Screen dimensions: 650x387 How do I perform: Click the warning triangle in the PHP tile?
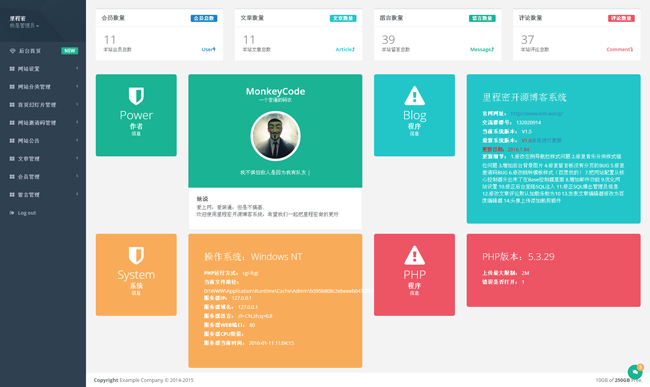click(414, 255)
